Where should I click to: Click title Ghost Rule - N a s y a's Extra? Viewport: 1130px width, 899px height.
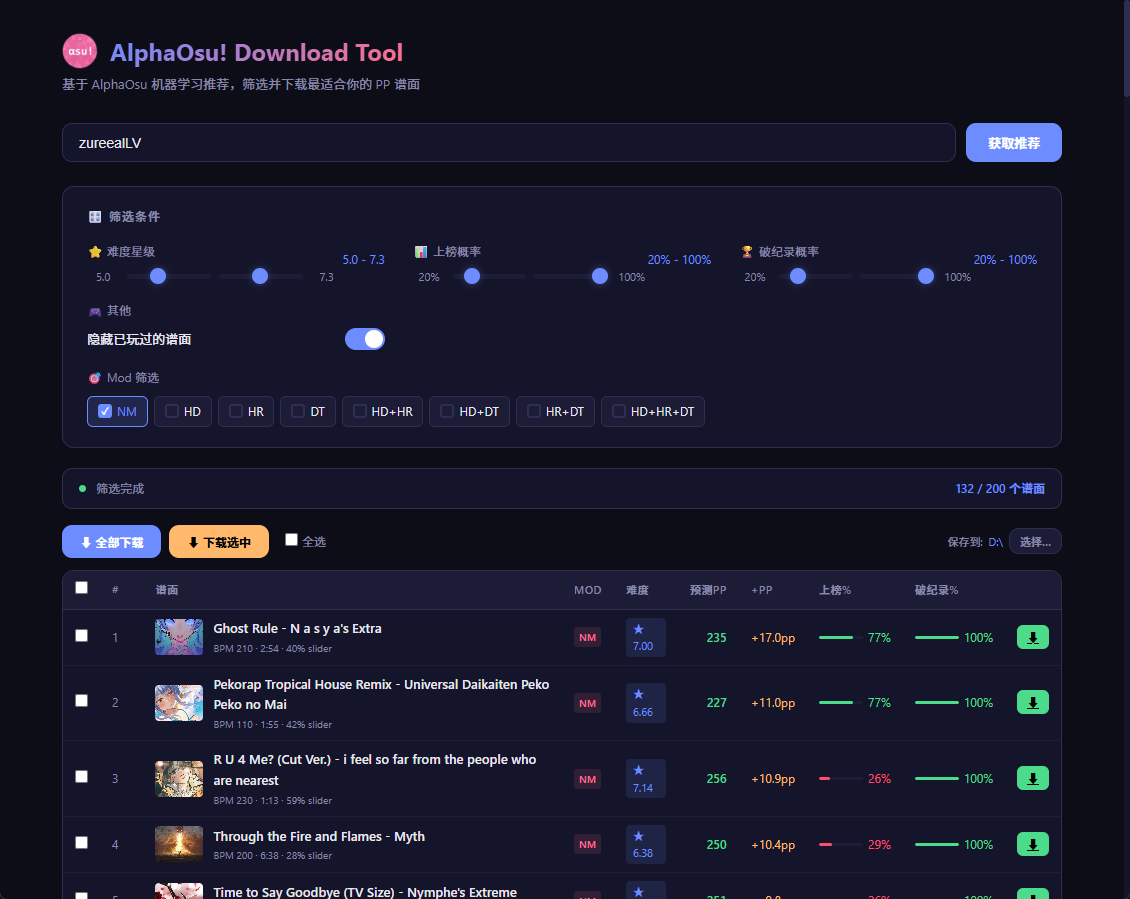tap(298, 629)
